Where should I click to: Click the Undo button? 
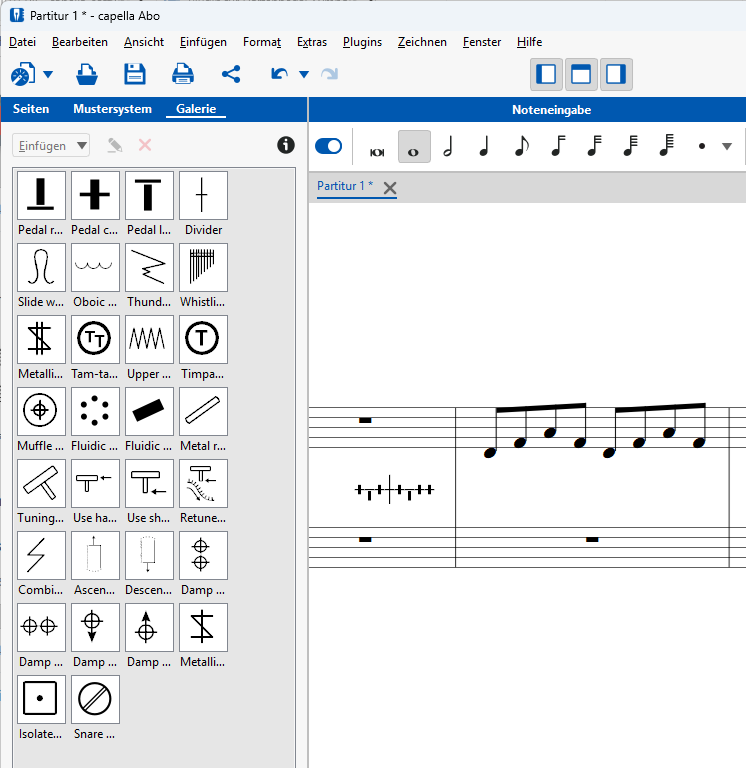pos(279,74)
